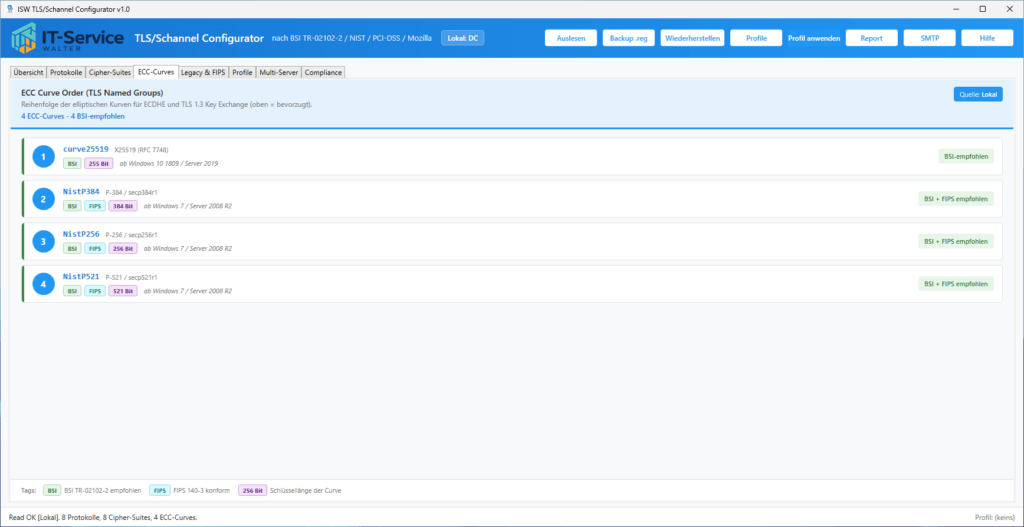Open the Legacy & FIPS tab
Image resolution: width=1024 pixels, height=527 pixels.
[x=203, y=72]
